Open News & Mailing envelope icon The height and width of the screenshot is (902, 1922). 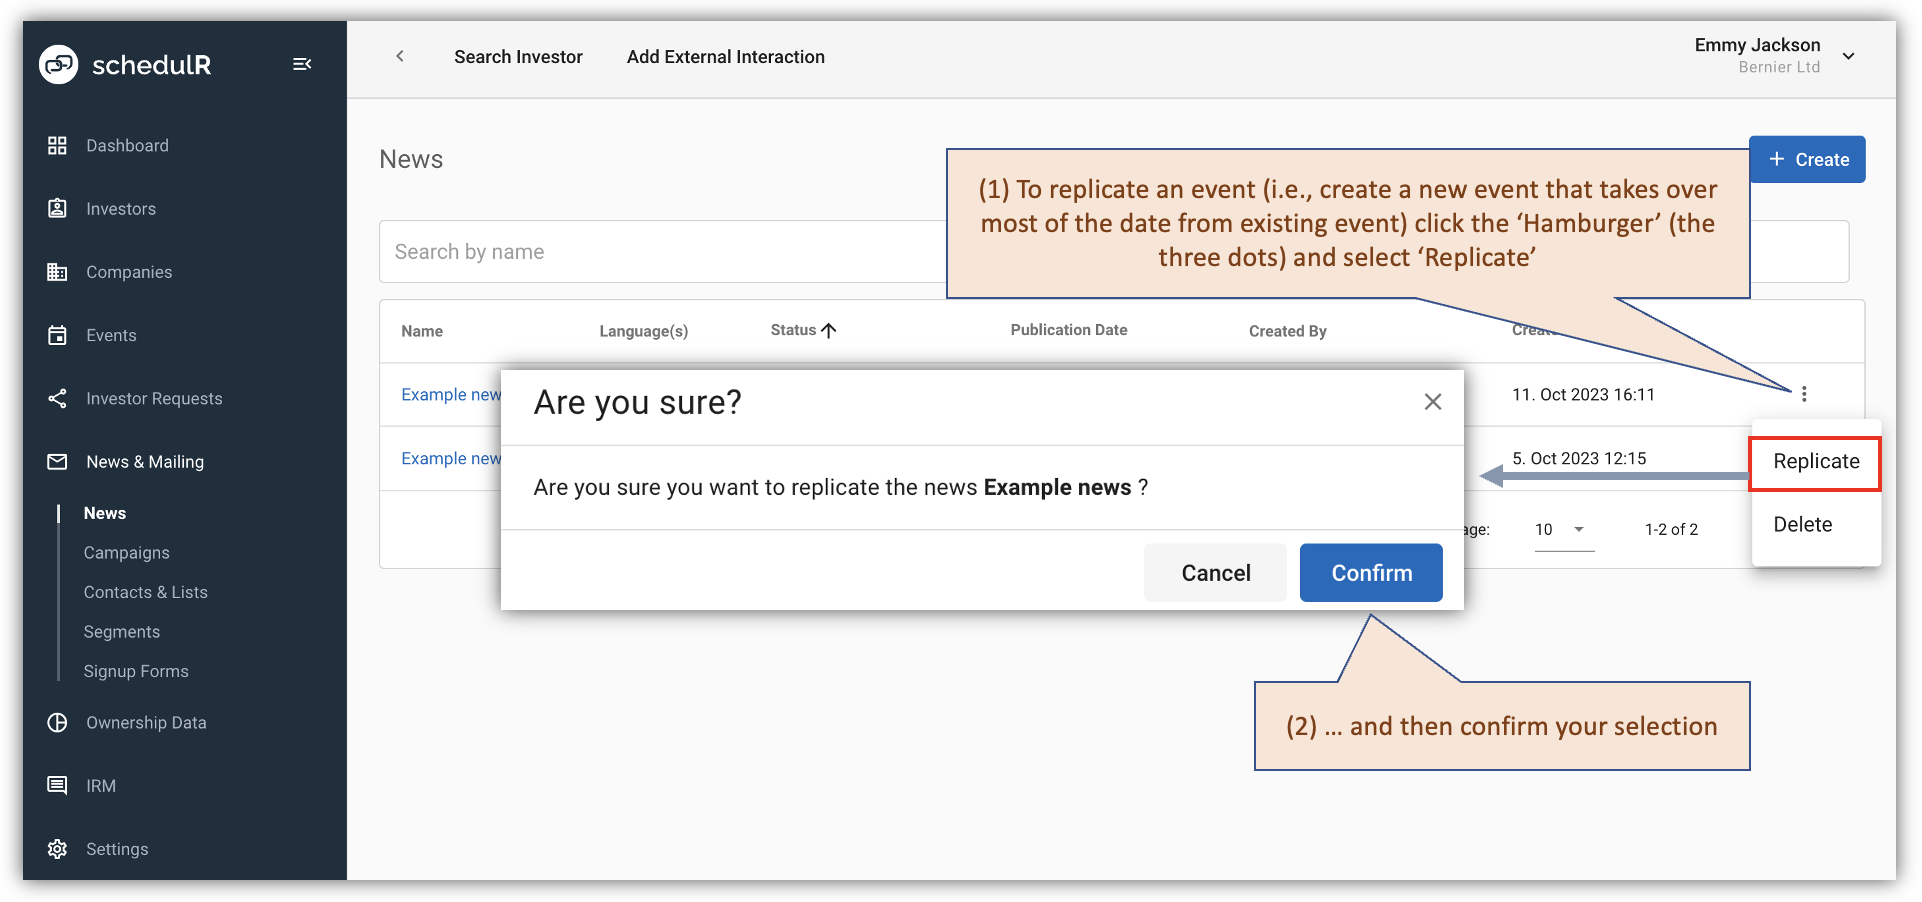tap(57, 461)
